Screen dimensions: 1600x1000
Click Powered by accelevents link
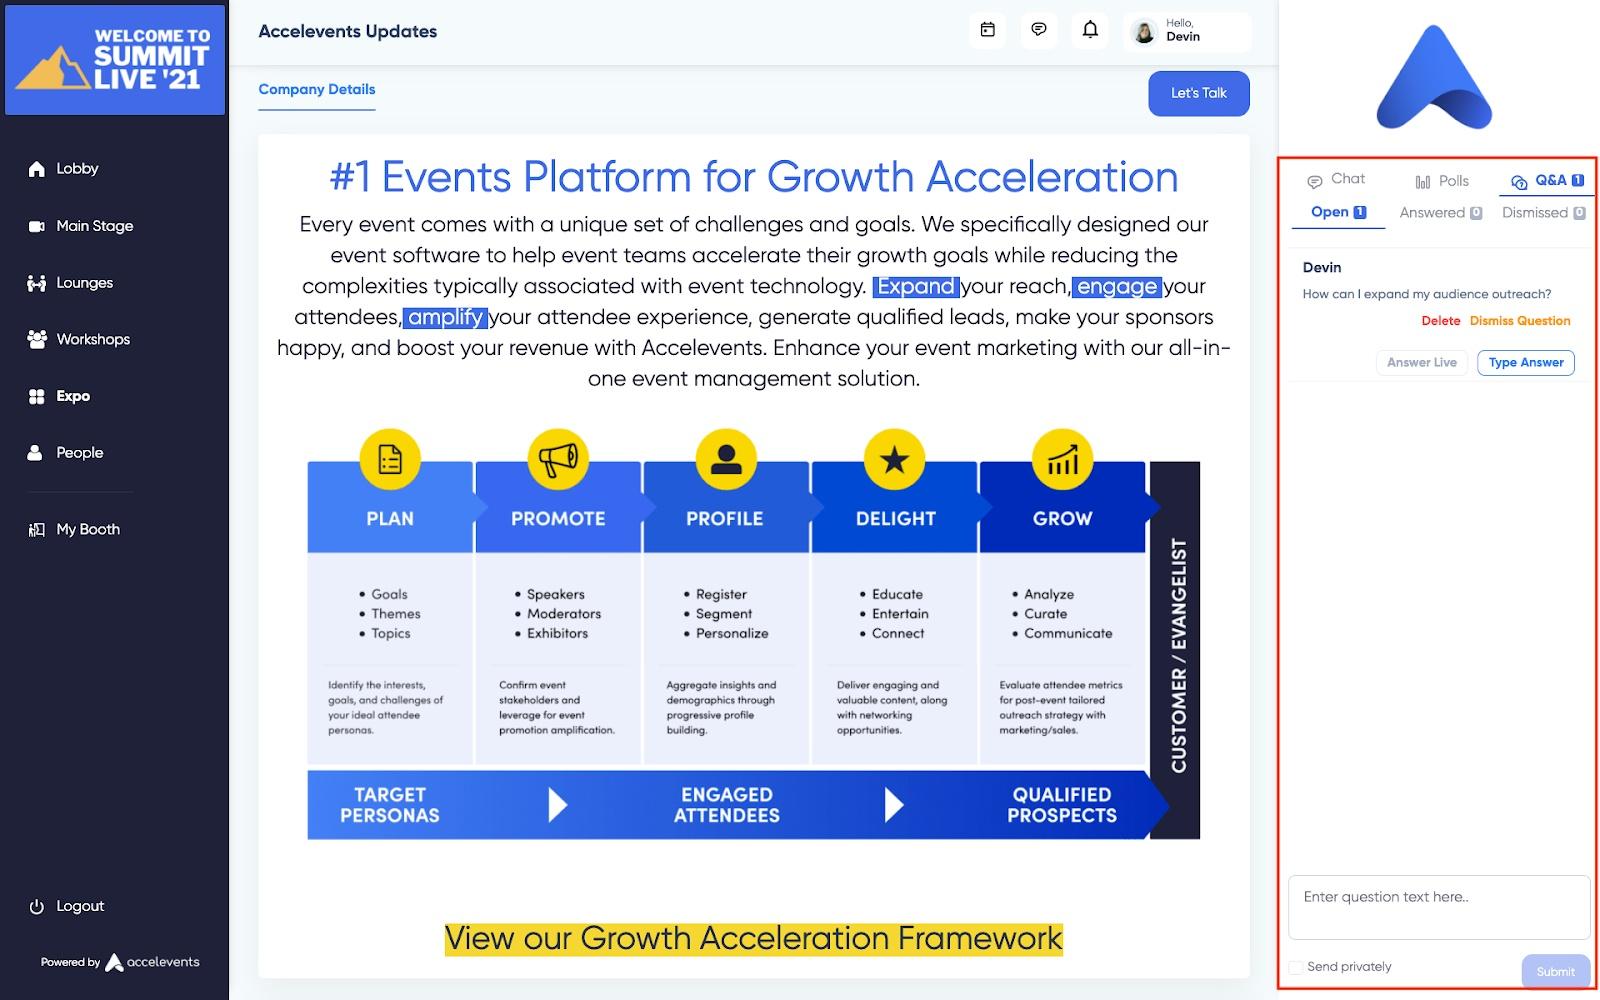pyautogui.click(x=120, y=963)
